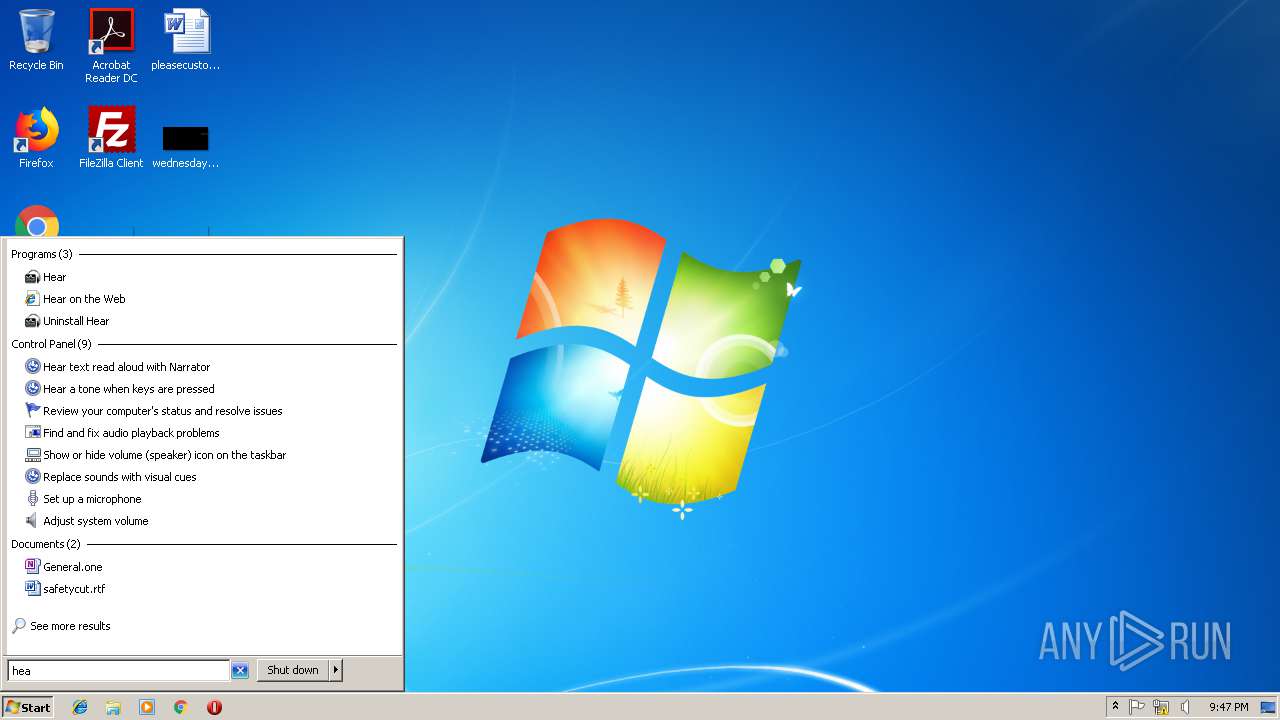The image size is (1280, 720).
Task: Click the General.one OneNote file icon
Action: [x=32, y=567]
